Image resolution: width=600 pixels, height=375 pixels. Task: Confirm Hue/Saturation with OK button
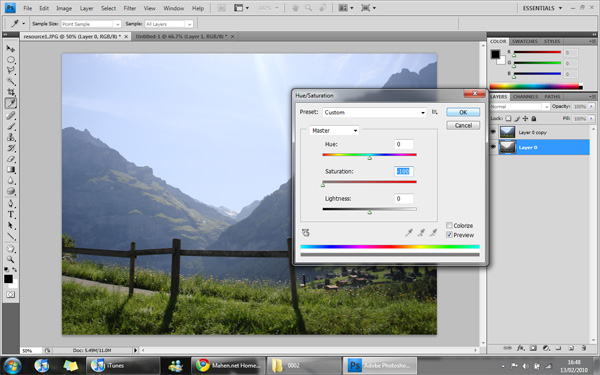tap(463, 112)
